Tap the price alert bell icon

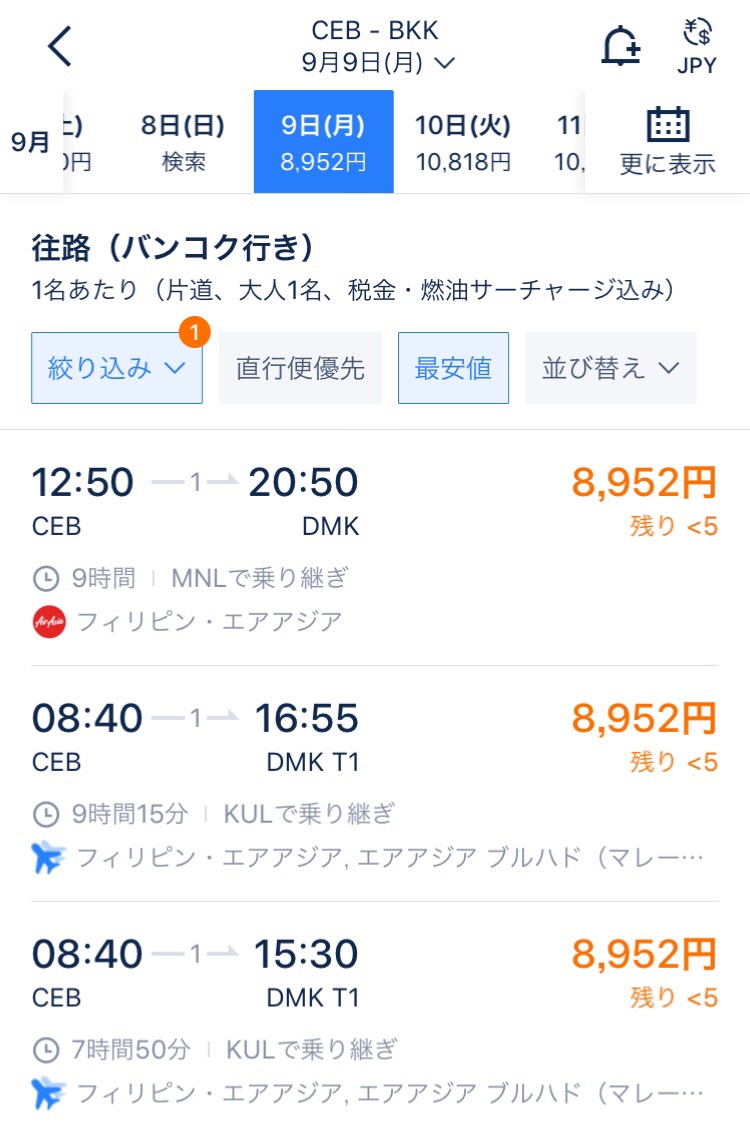click(620, 46)
